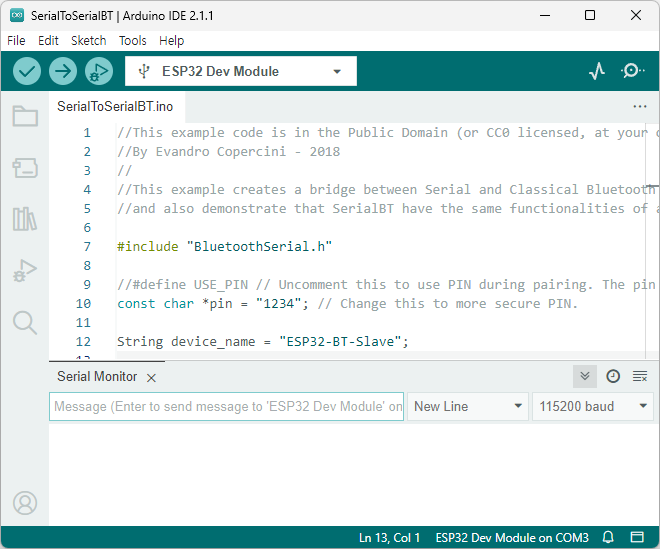Click line number 7 in gutter
The height and width of the screenshot is (549, 660).
(87, 246)
